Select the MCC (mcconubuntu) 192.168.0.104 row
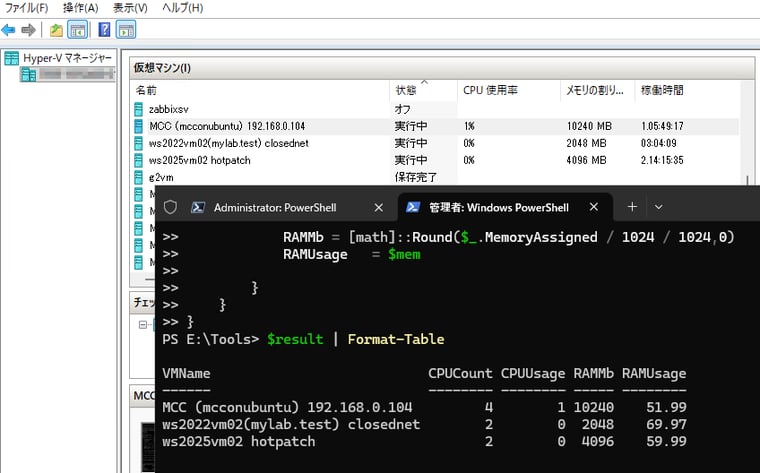This screenshot has width=760, height=473. coord(436,126)
